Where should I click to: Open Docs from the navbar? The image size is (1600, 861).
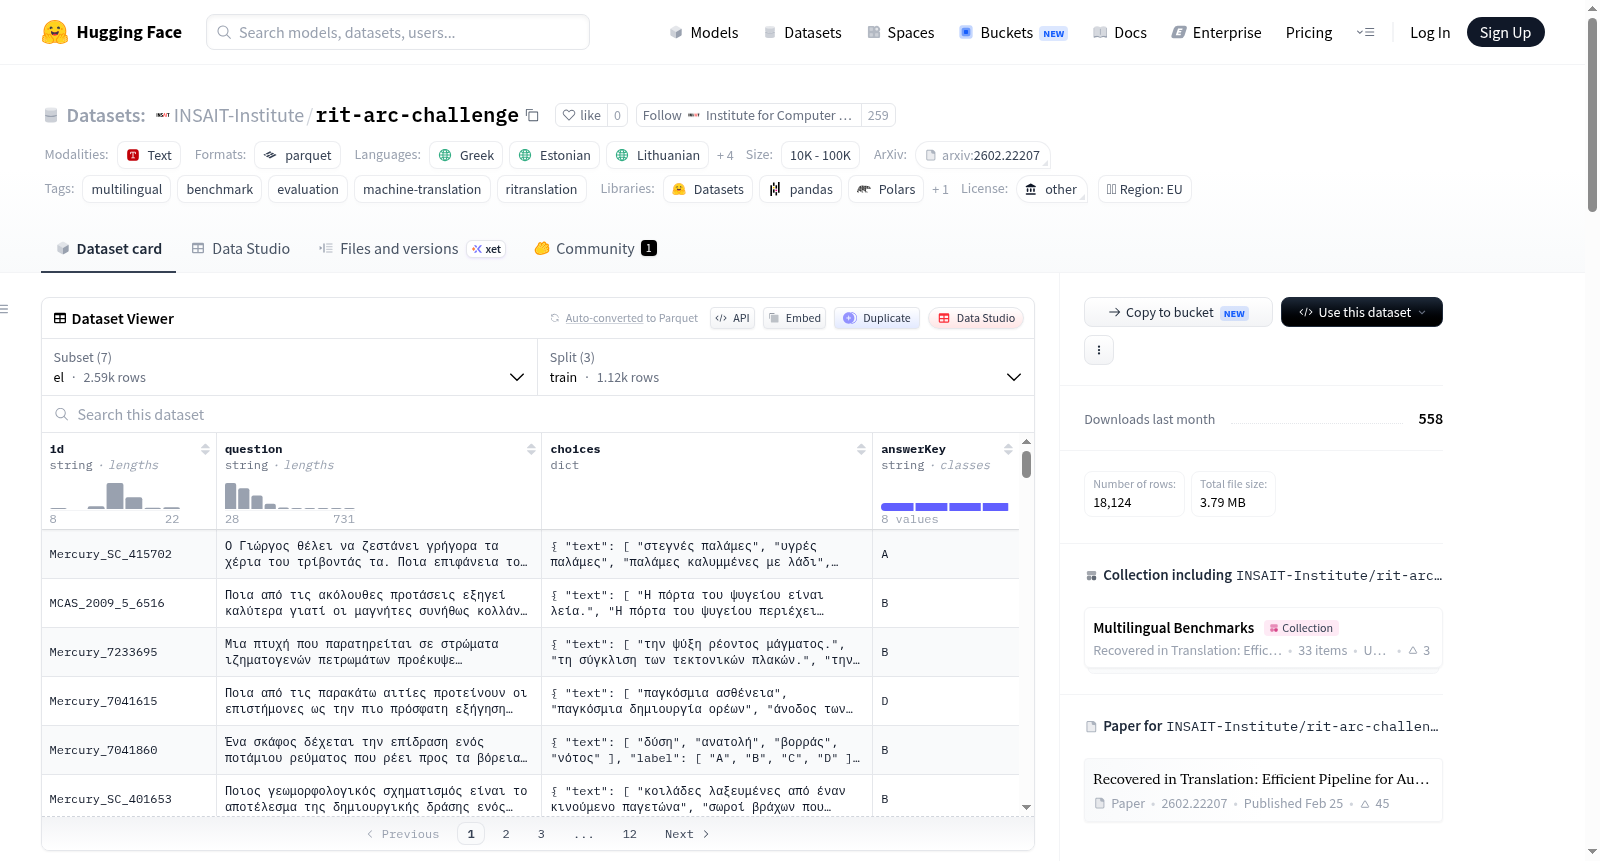coord(1120,33)
